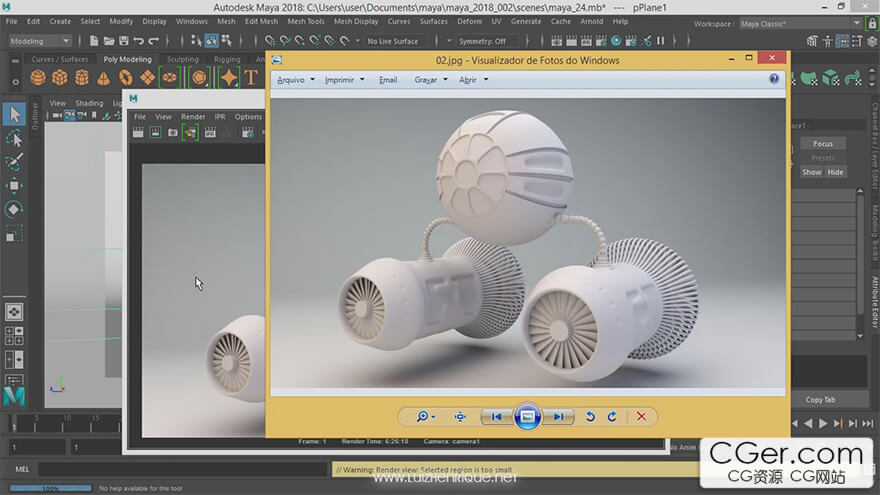Create a polygon cylinder from the shelf
The width and height of the screenshot is (880, 495).
click(x=82, y=77)
